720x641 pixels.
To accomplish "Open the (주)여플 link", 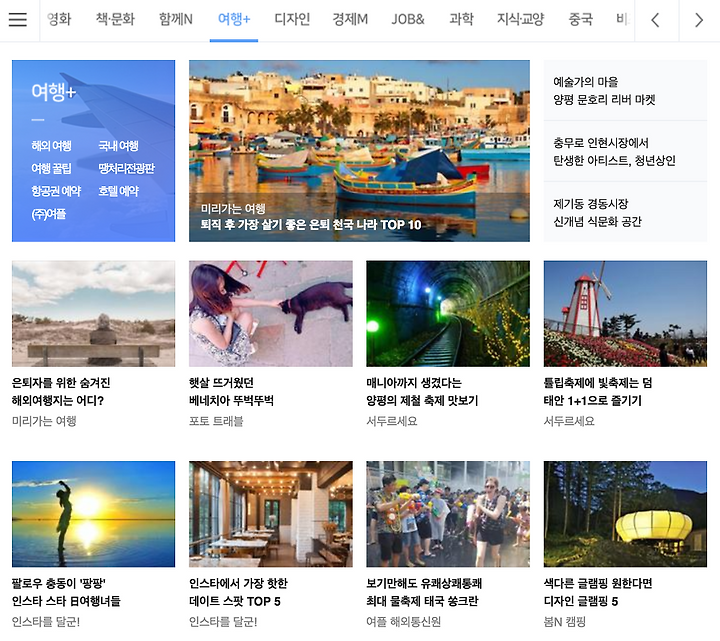I will coord(48,214).
